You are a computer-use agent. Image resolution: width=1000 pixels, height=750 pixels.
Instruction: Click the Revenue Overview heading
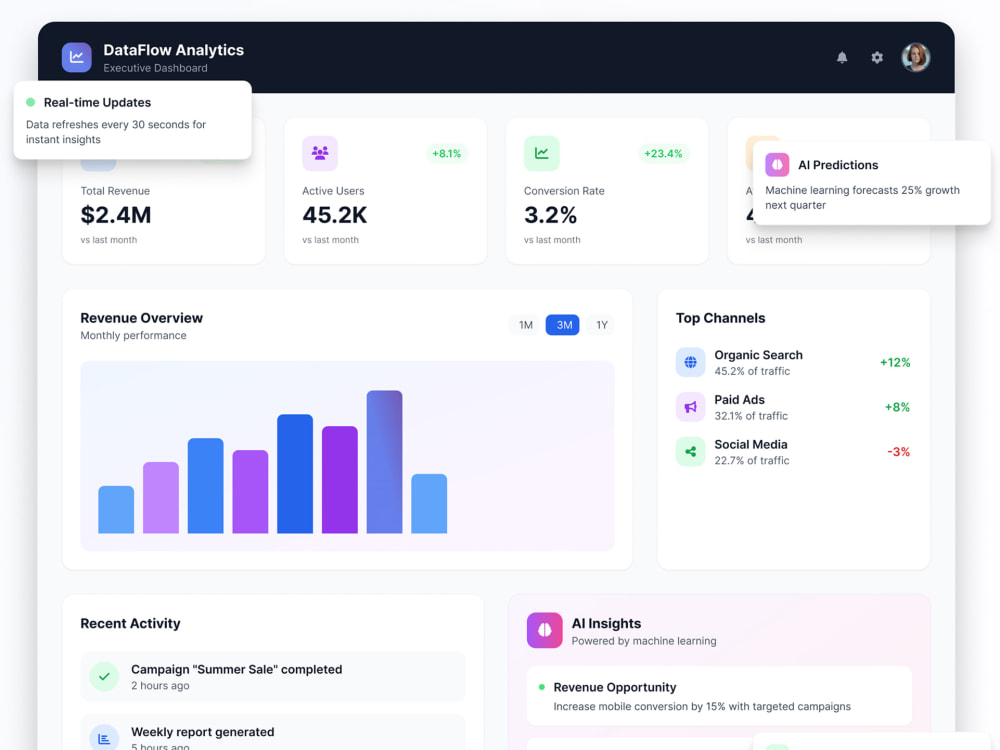click(142, 318)
